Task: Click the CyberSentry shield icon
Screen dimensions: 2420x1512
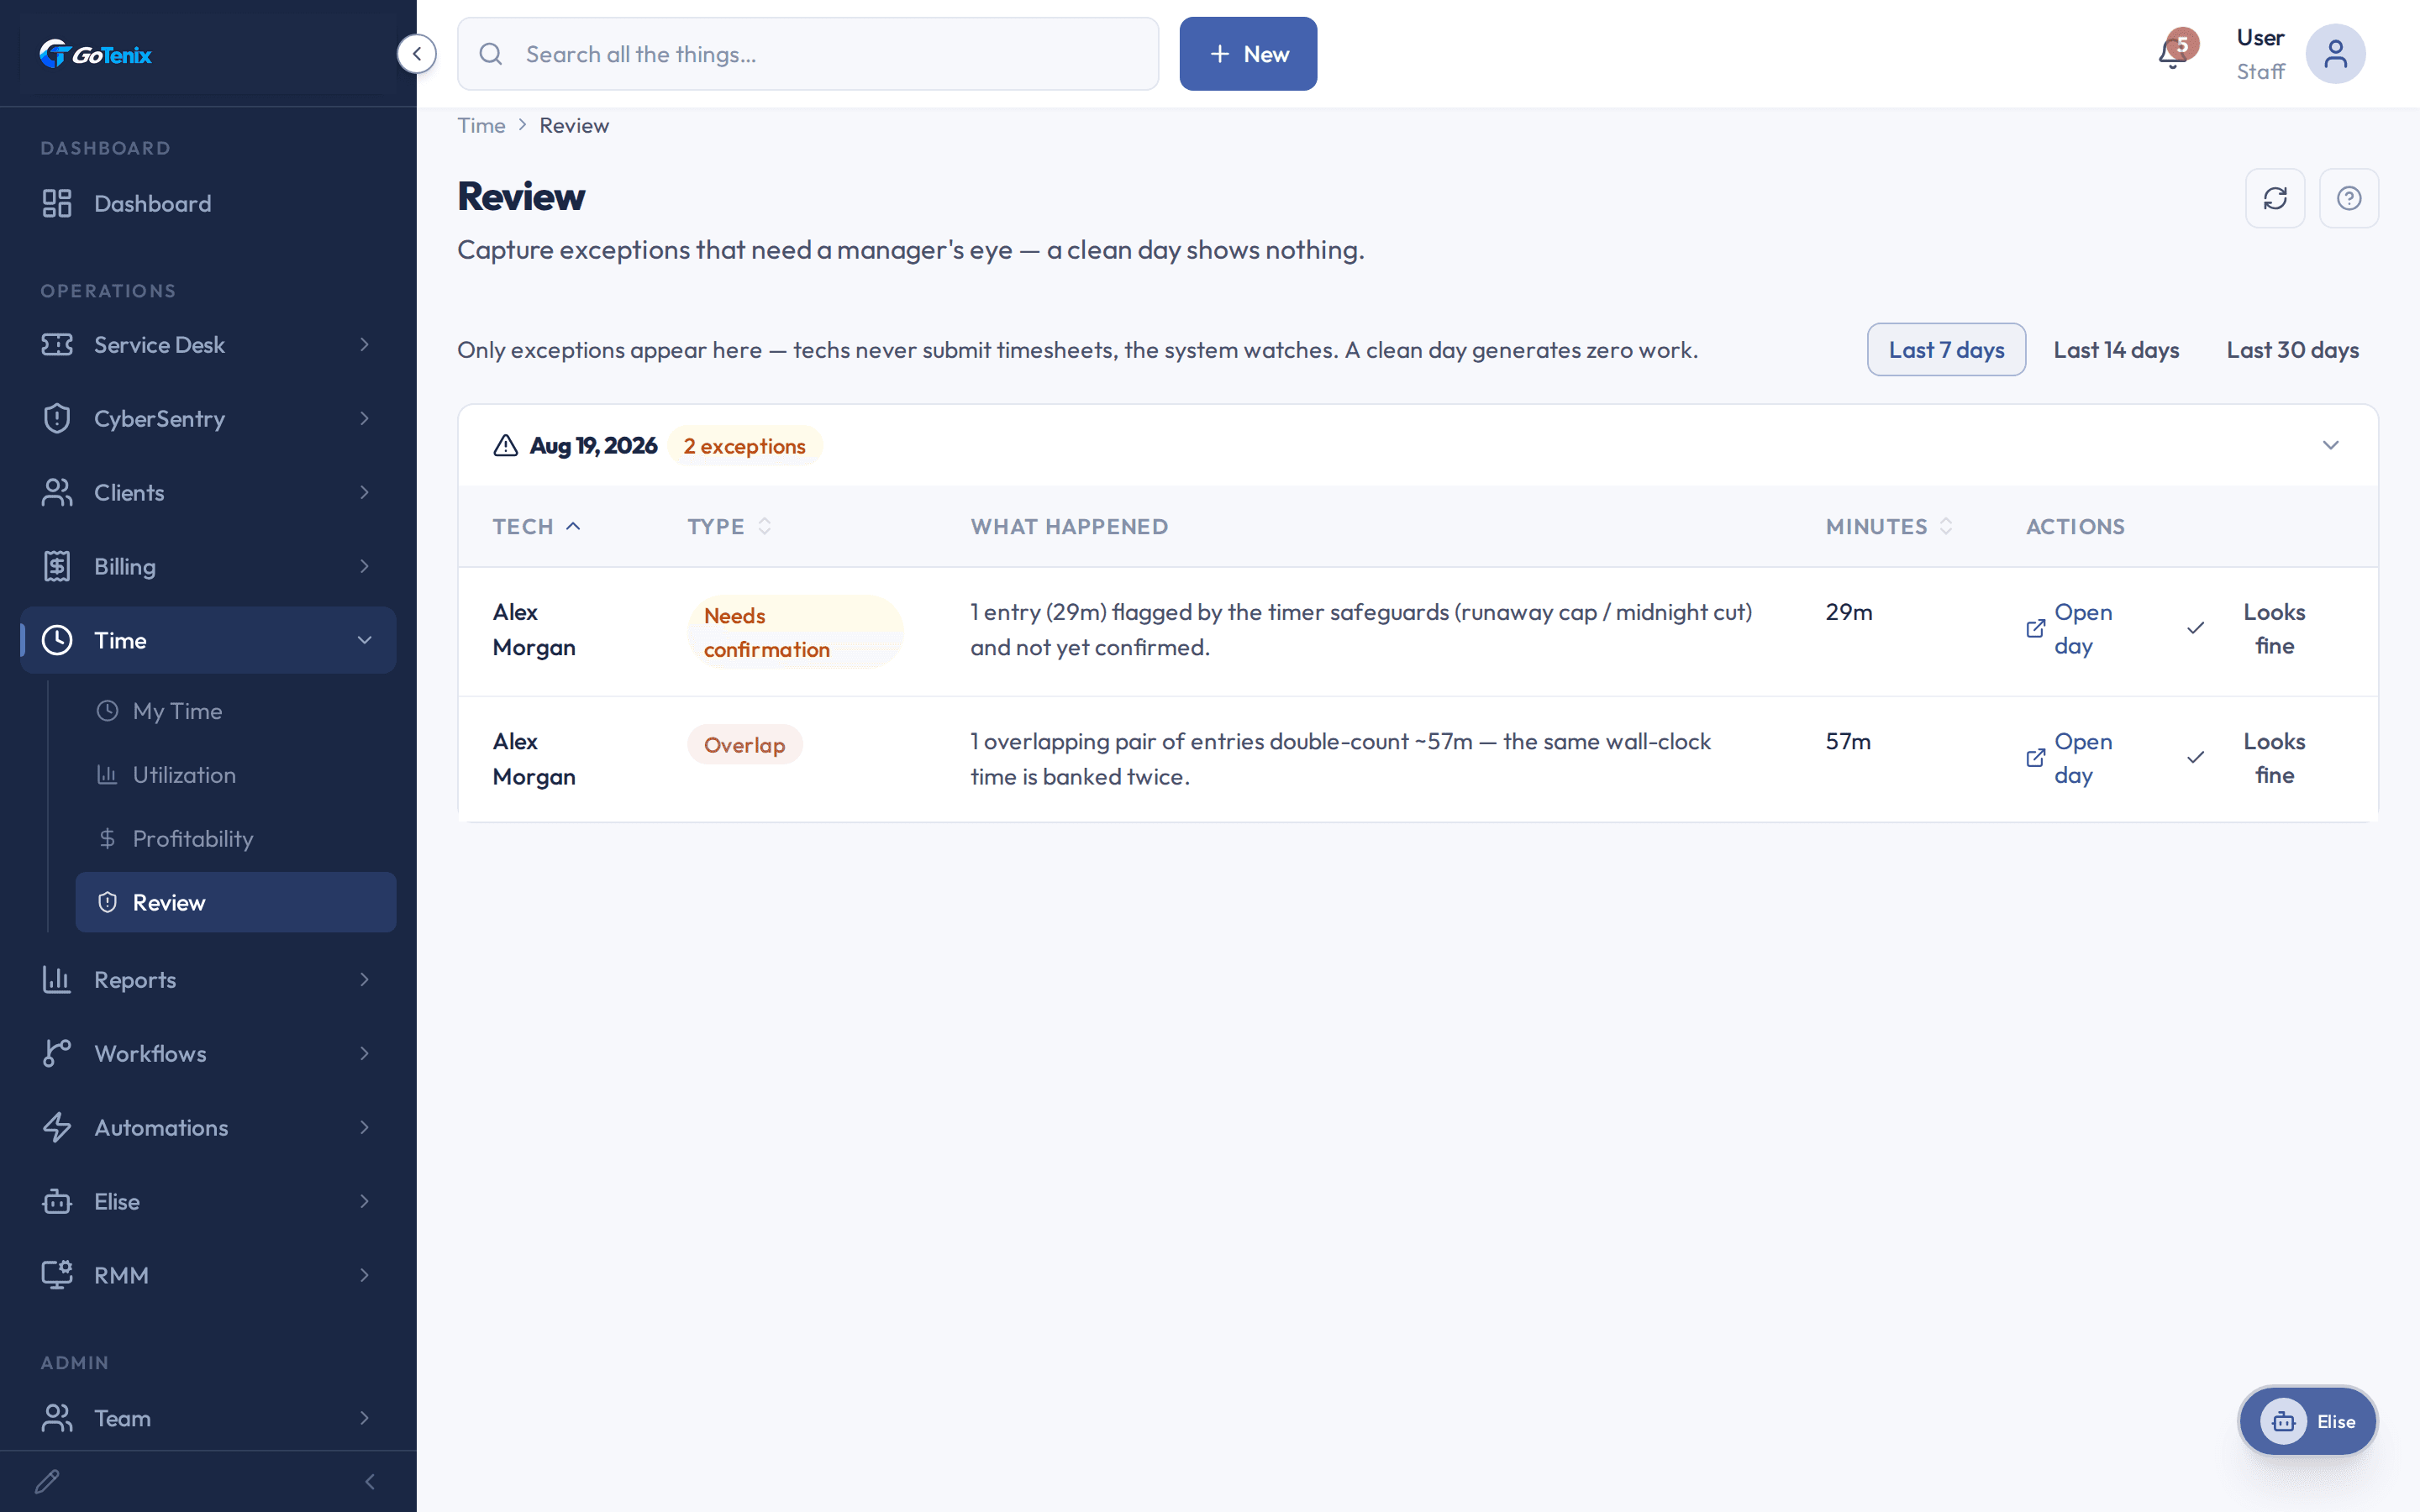Action: point(57,418)
